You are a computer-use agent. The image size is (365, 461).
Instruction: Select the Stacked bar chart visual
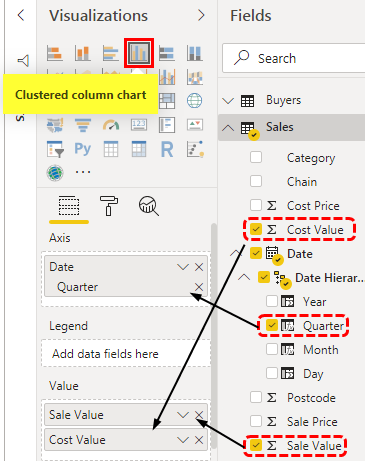pos(55,53)
